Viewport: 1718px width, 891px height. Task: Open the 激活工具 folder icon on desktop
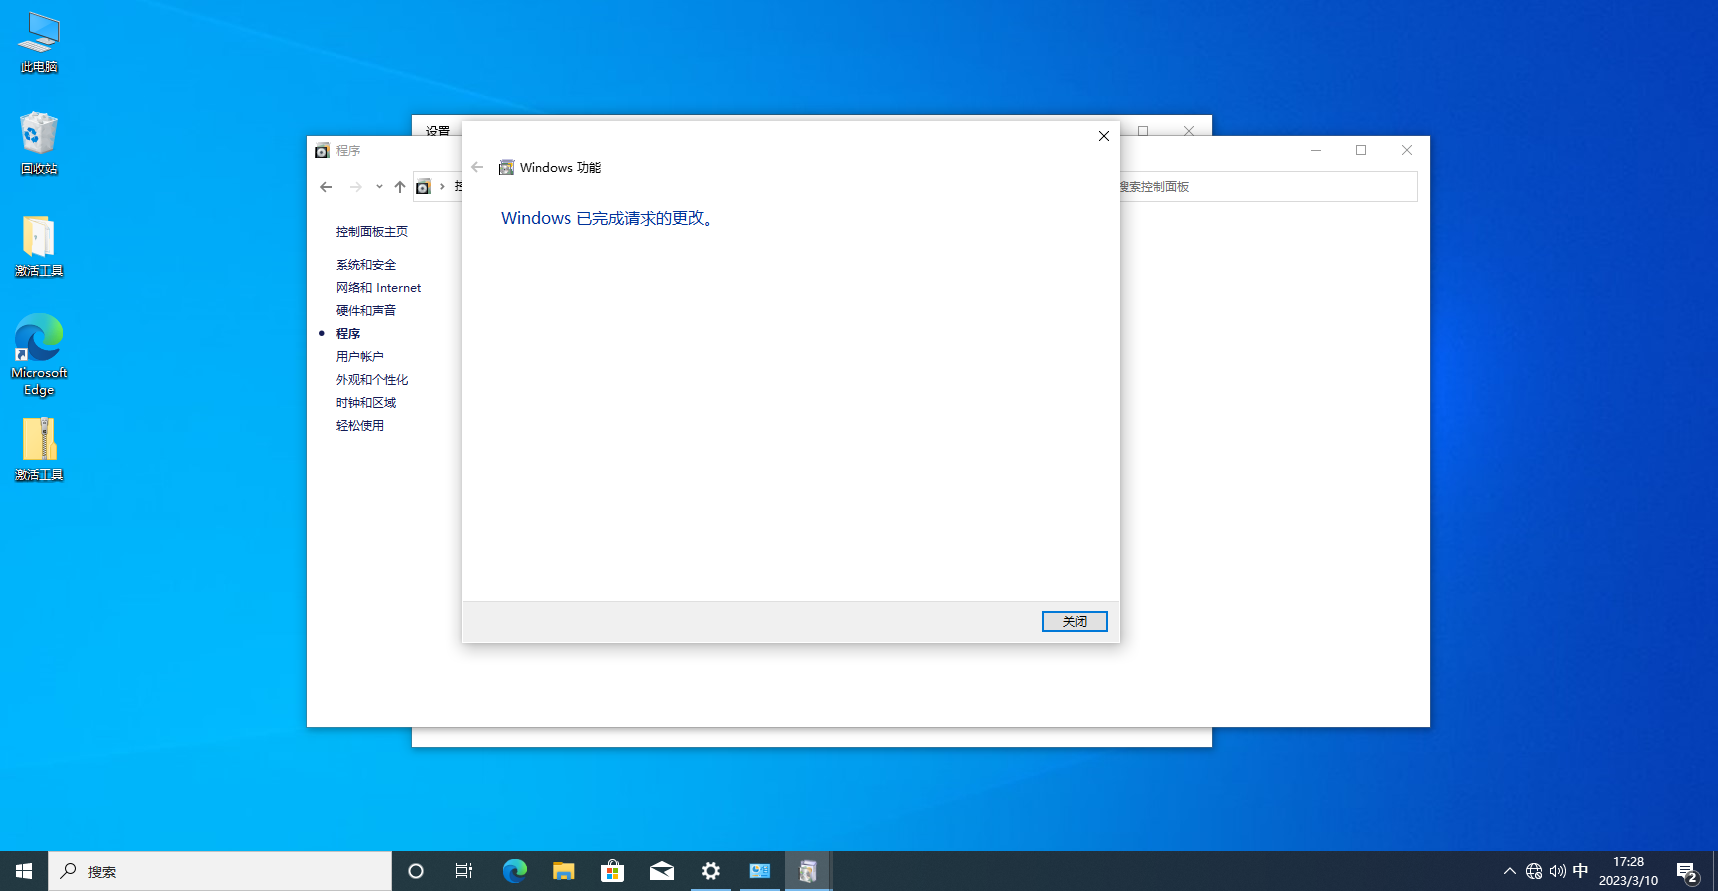(39, 246)
